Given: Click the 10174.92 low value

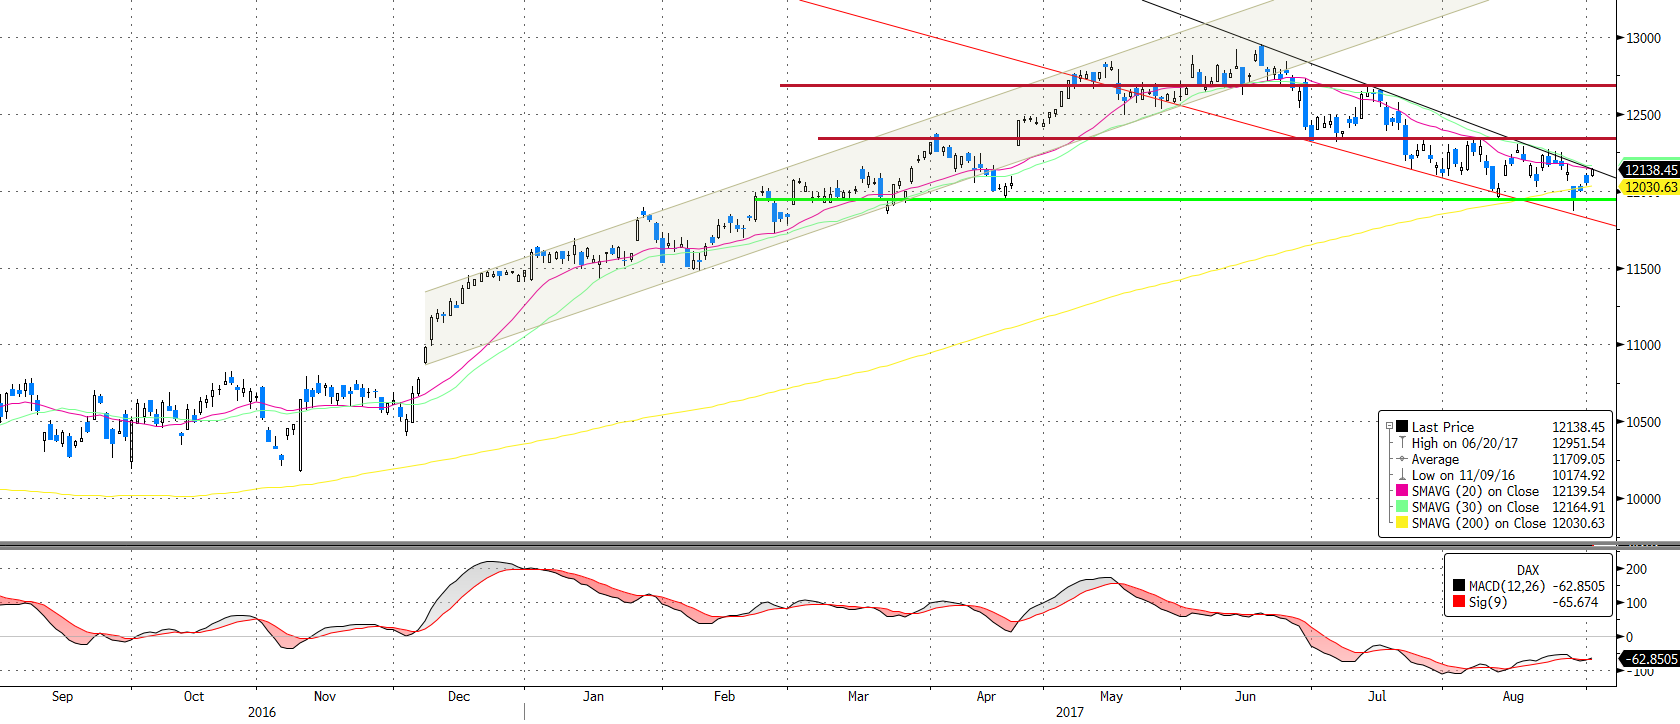Looking at the screenshot, I should (x=1578, y=475).
